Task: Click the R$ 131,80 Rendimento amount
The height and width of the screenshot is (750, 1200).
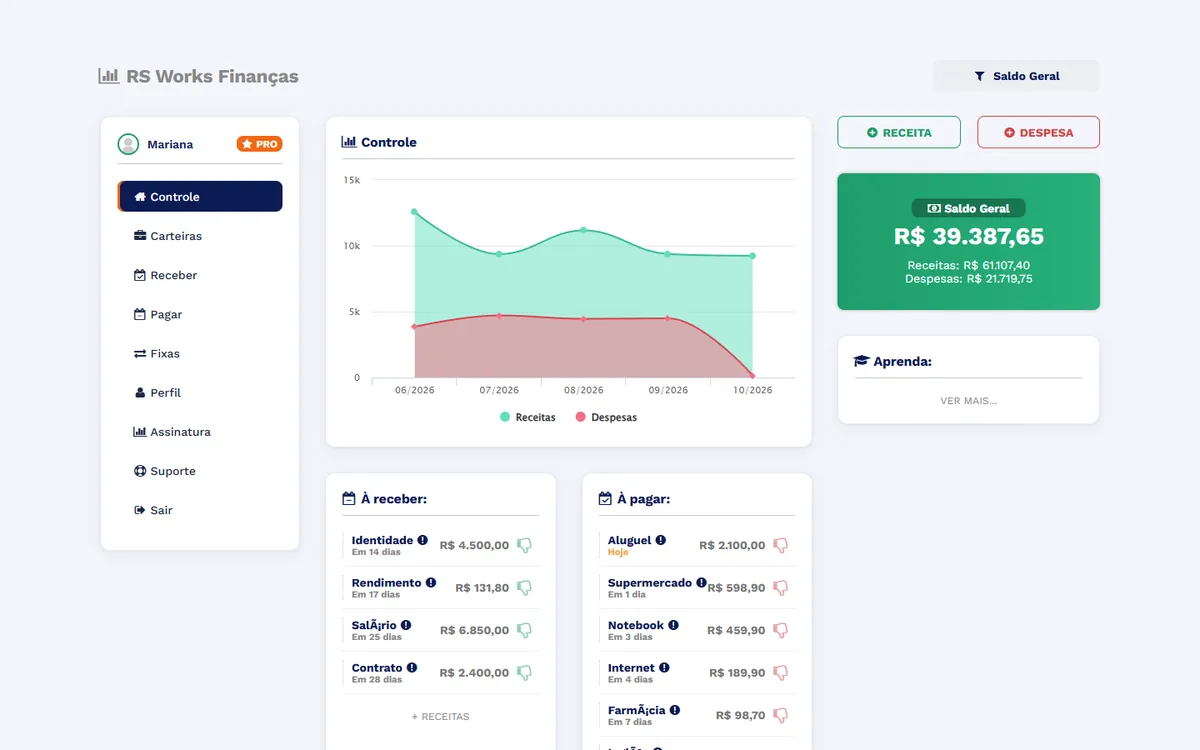Action: pos(482,588)
